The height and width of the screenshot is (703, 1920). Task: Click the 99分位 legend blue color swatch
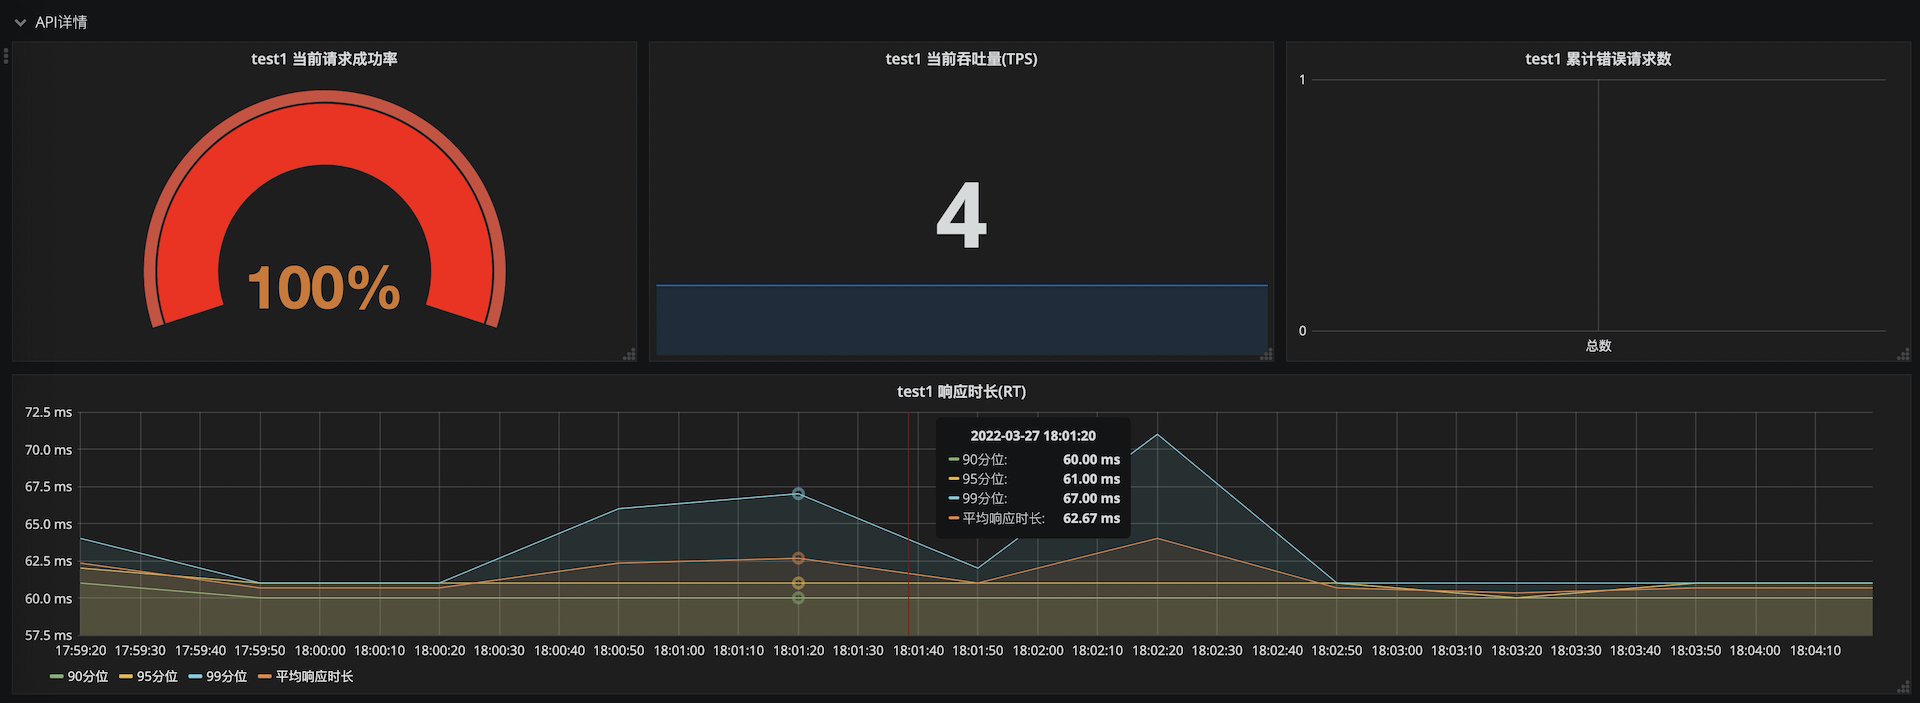pyautogui.click(x=195, y=677)
